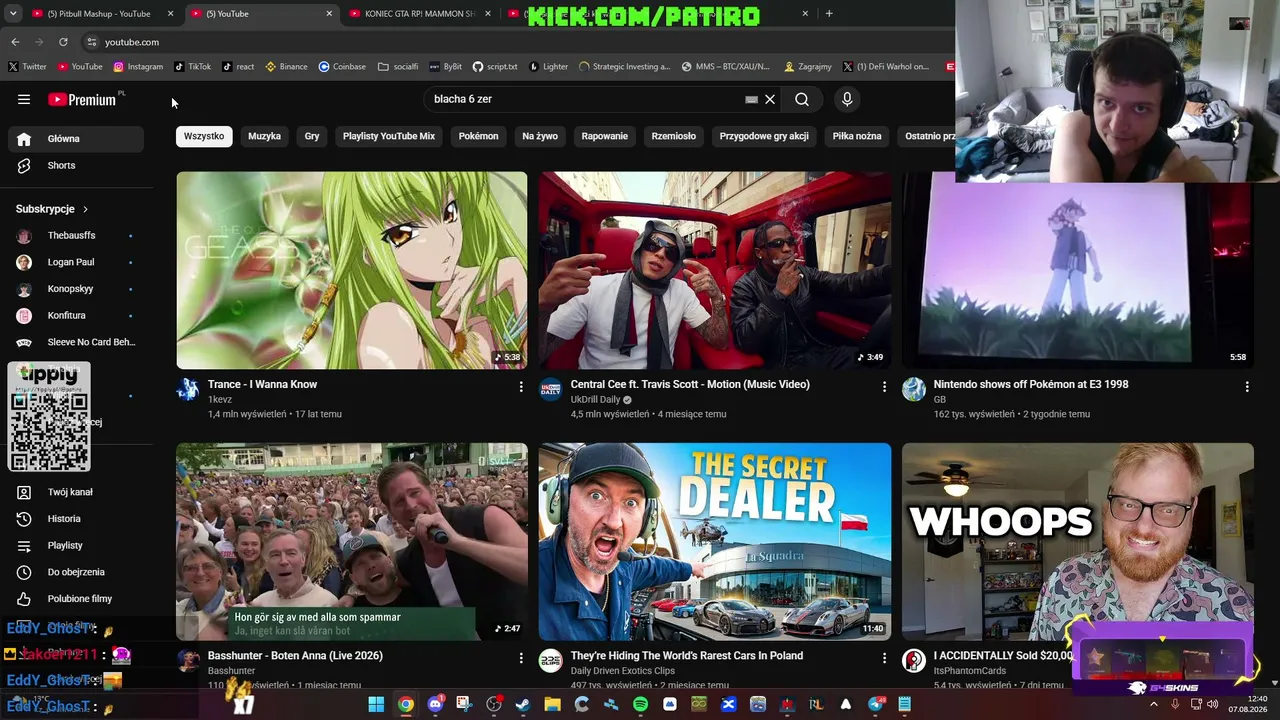Open the TikTok bookmark
The width and height of the screenshot is (1280, 720).
point(193,67)
